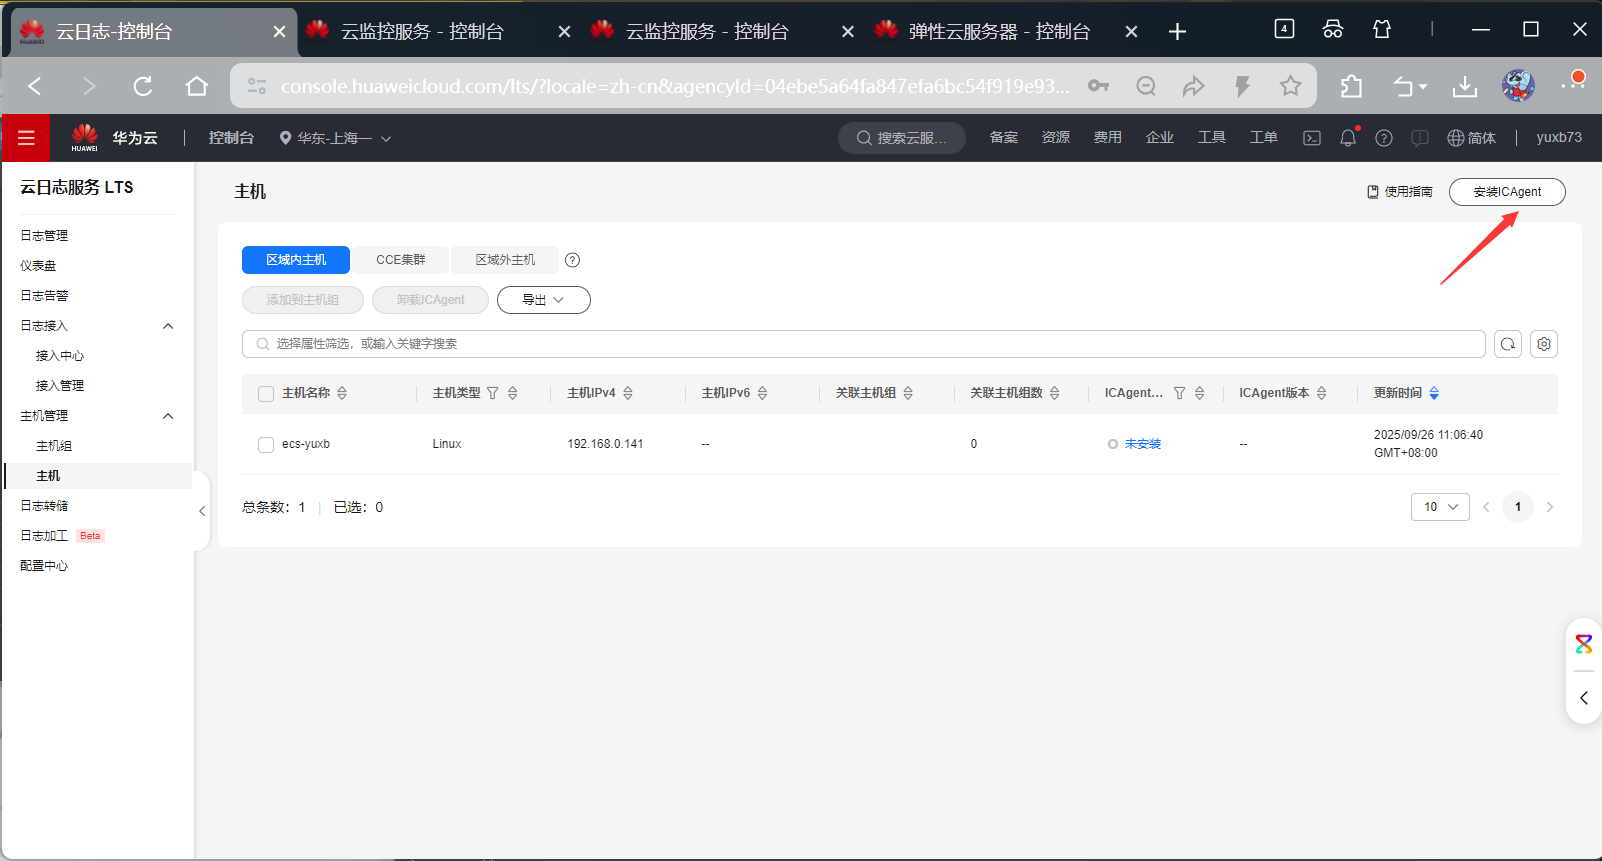Filter by ICAgent status funnel icon
This screenshot has height=861, width=1602.
(1179, 393)
